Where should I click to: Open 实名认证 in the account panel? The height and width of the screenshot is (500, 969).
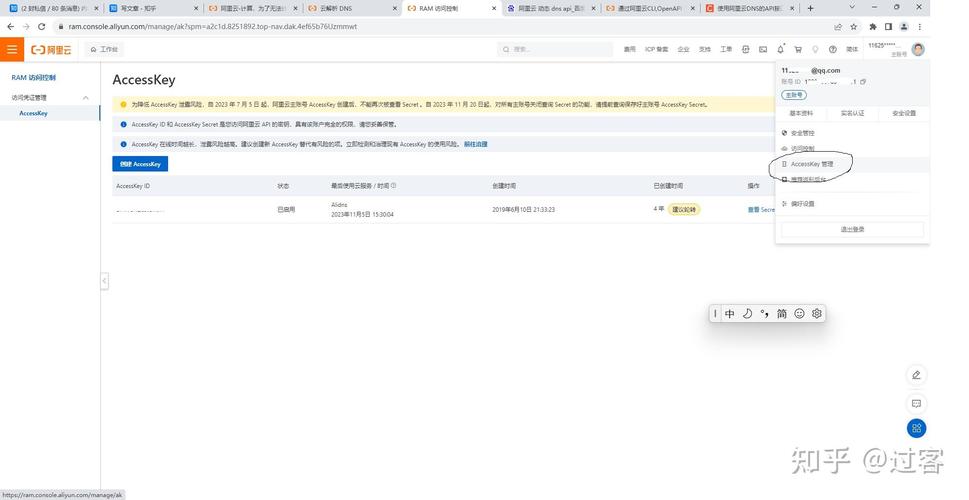click(852, 113)
